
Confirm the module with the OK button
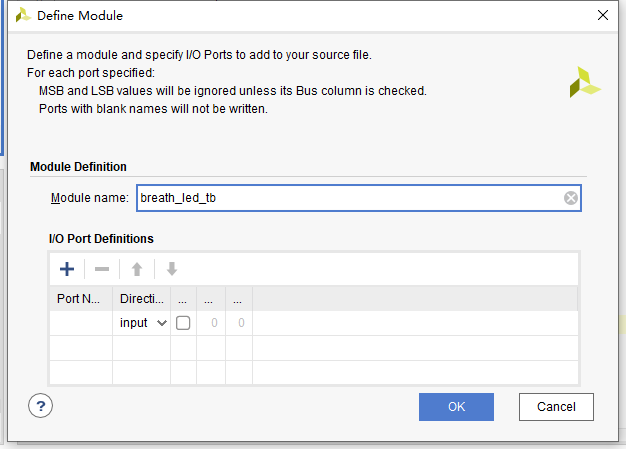[456, 407]
